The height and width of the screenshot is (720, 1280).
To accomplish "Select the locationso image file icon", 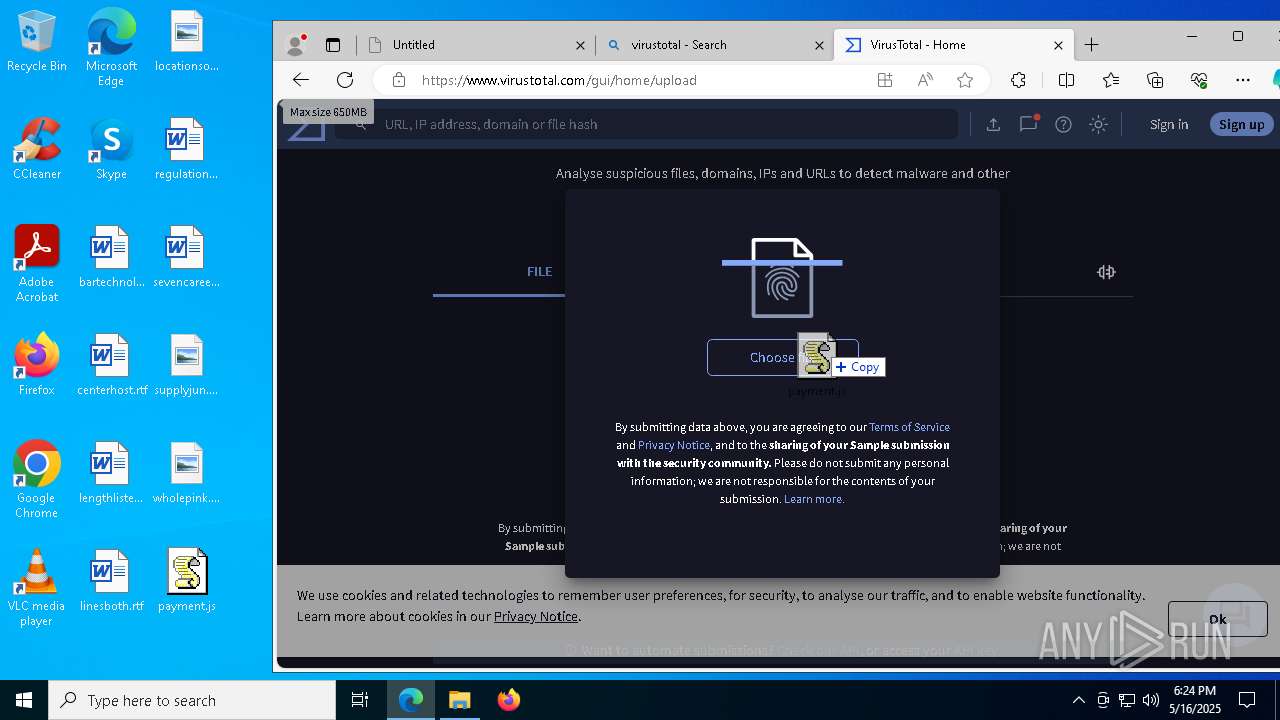I will (x=187, y=42).
